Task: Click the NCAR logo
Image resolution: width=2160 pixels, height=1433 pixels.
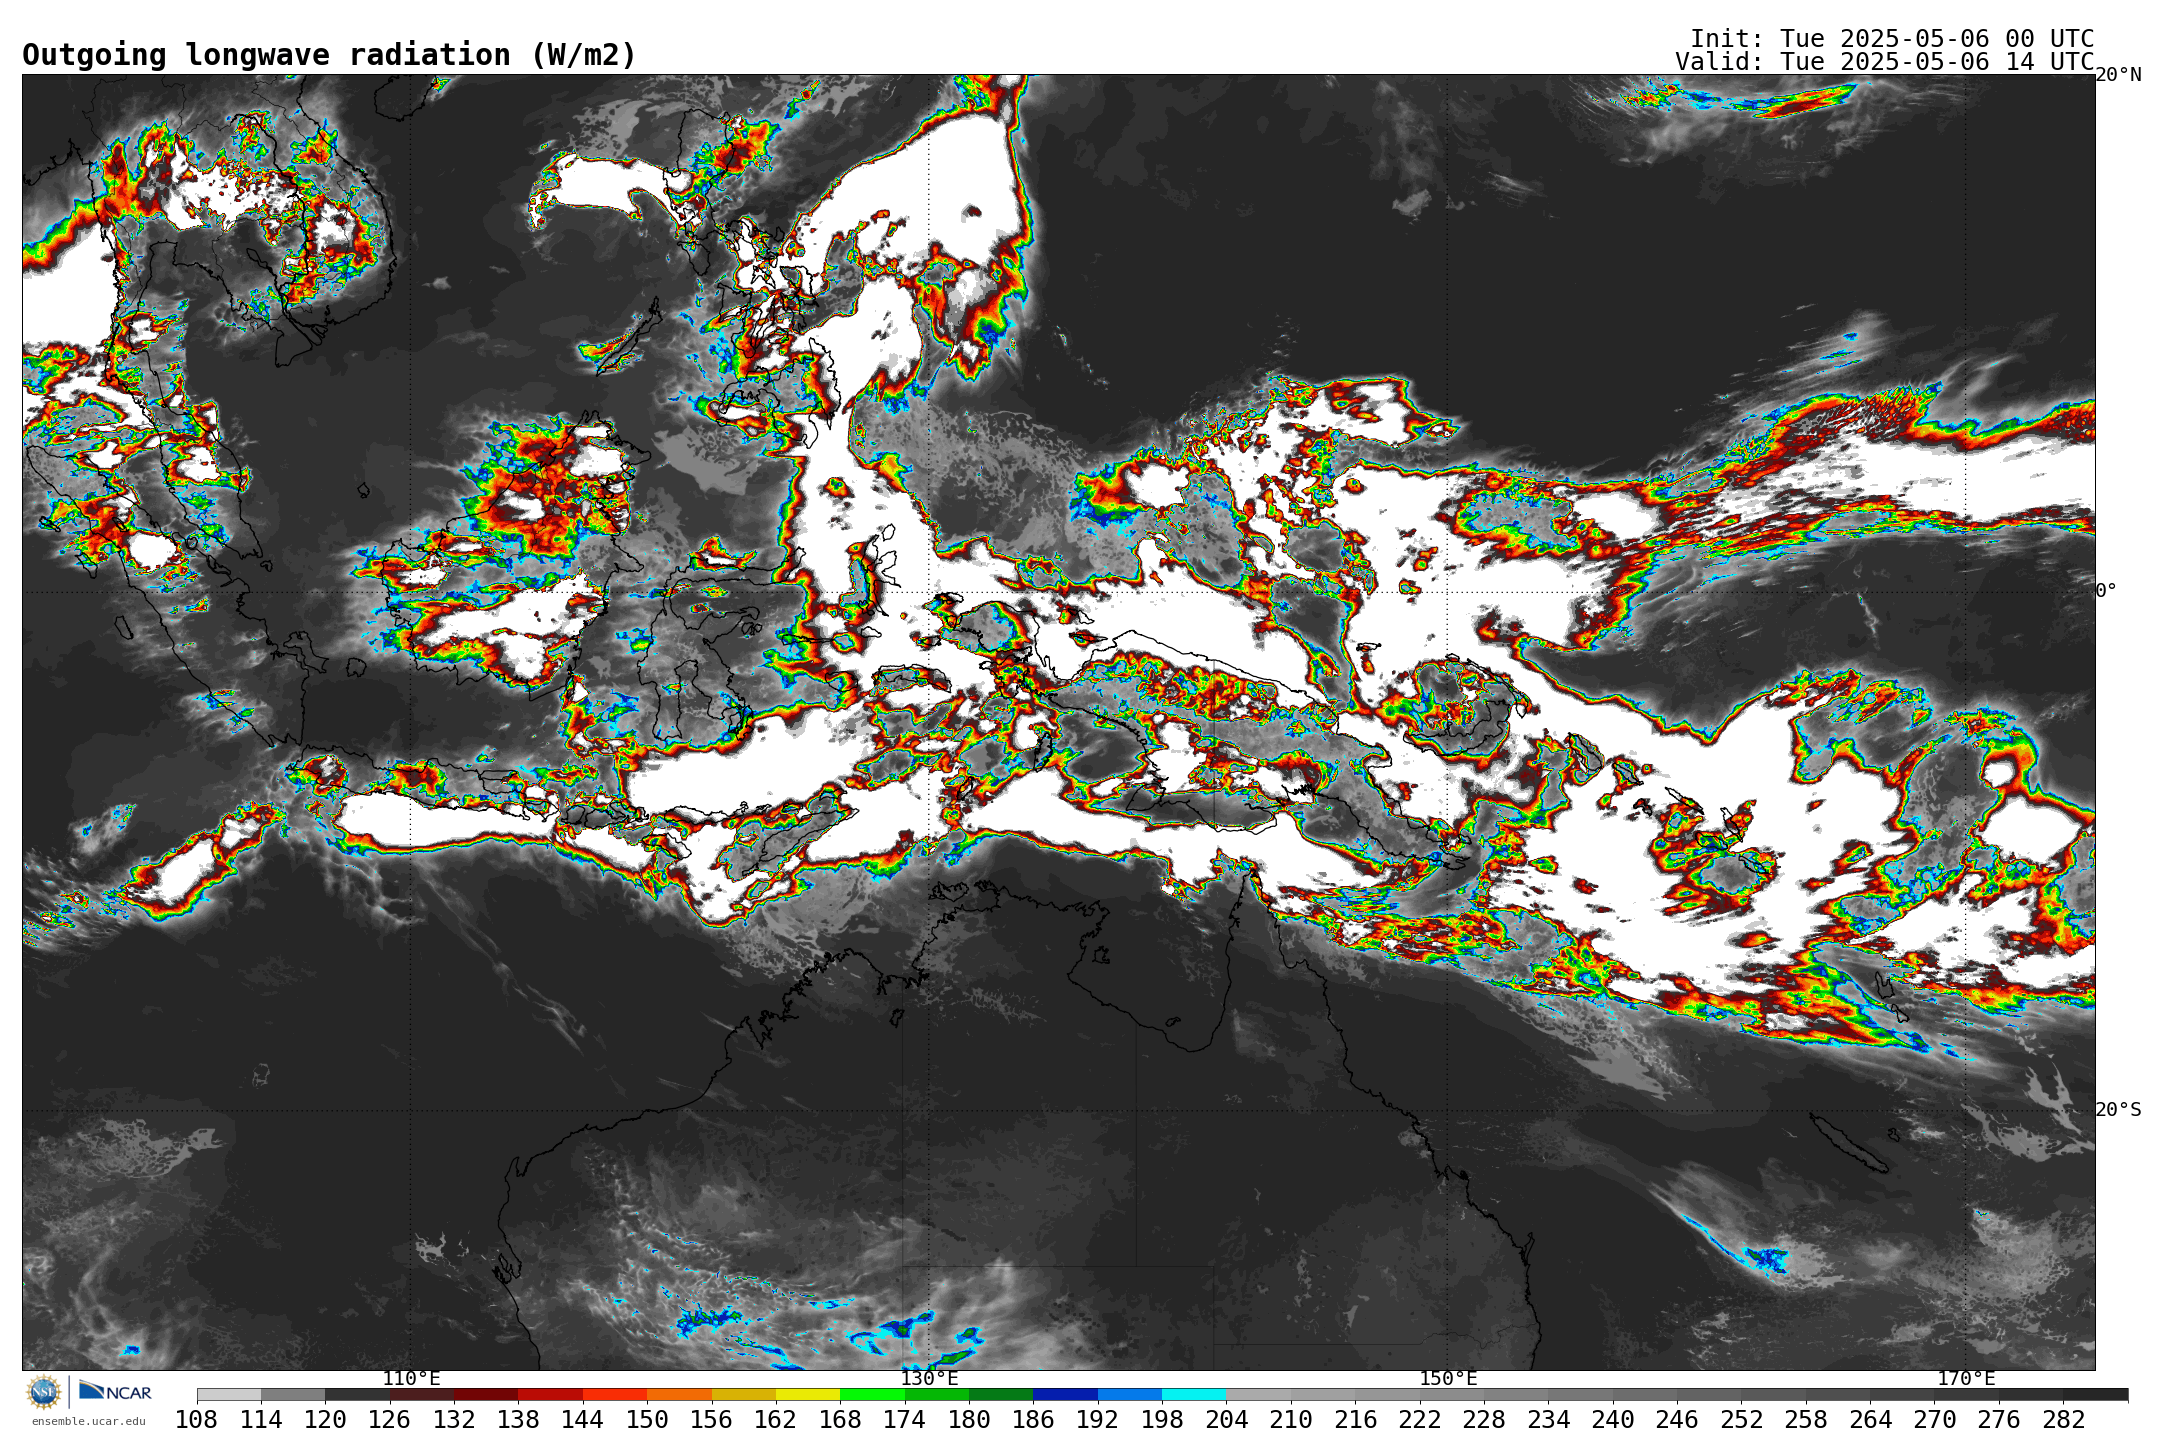Action: (115, 1391)
